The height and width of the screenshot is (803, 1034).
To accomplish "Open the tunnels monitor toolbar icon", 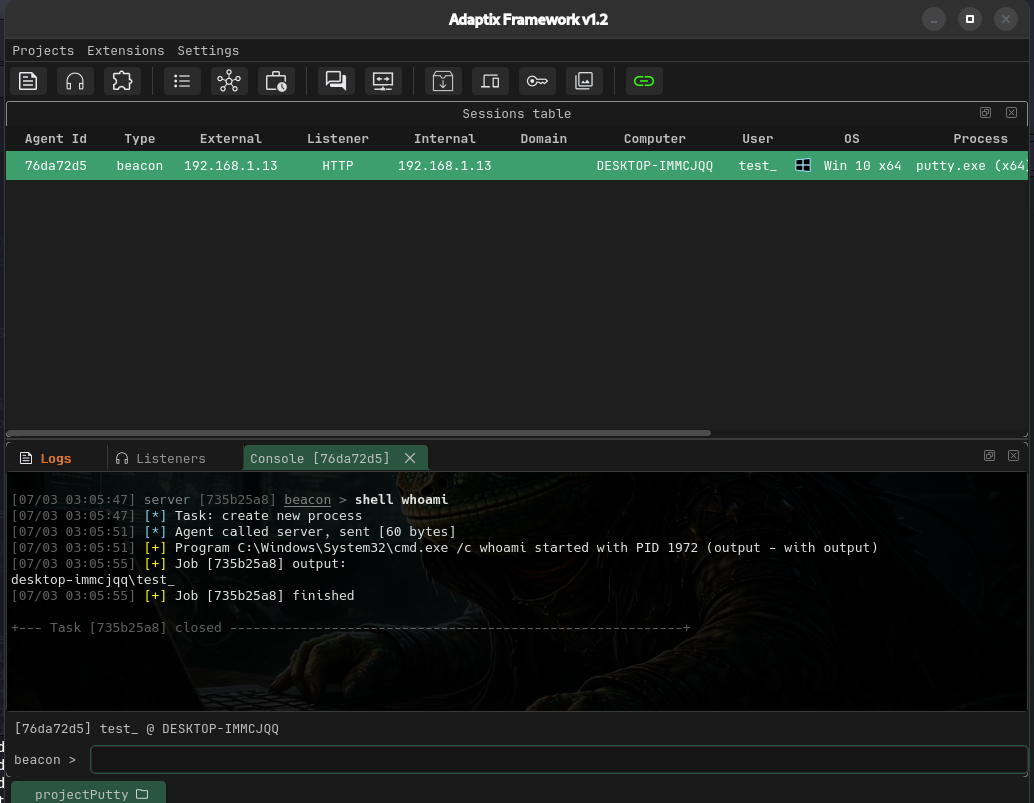I will click(383, 82).
